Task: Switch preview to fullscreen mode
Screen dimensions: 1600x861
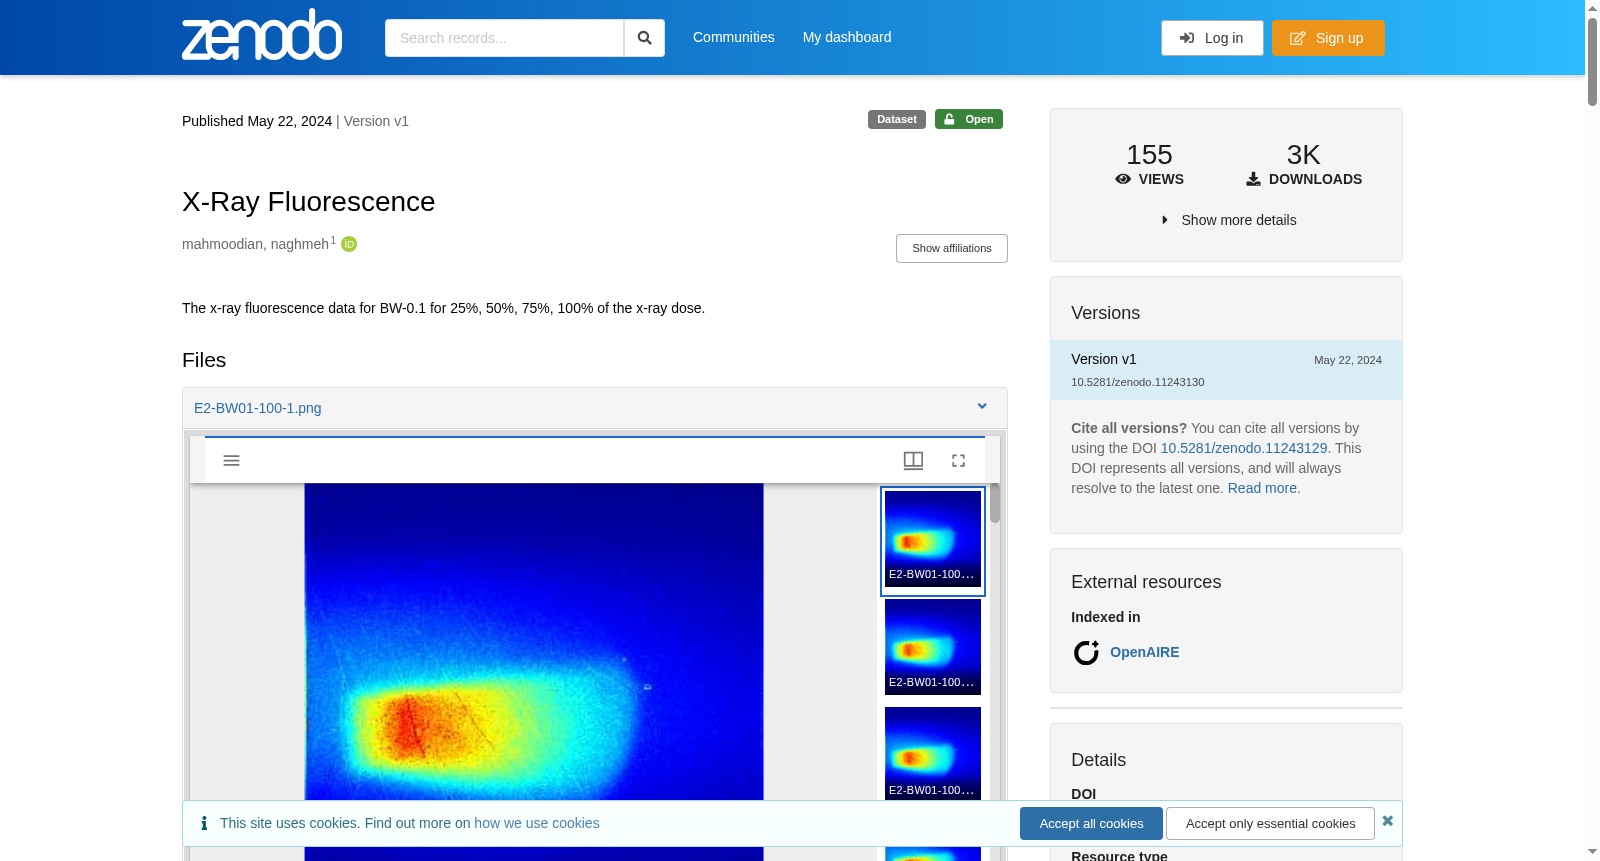Action: [x=958, y=460]
